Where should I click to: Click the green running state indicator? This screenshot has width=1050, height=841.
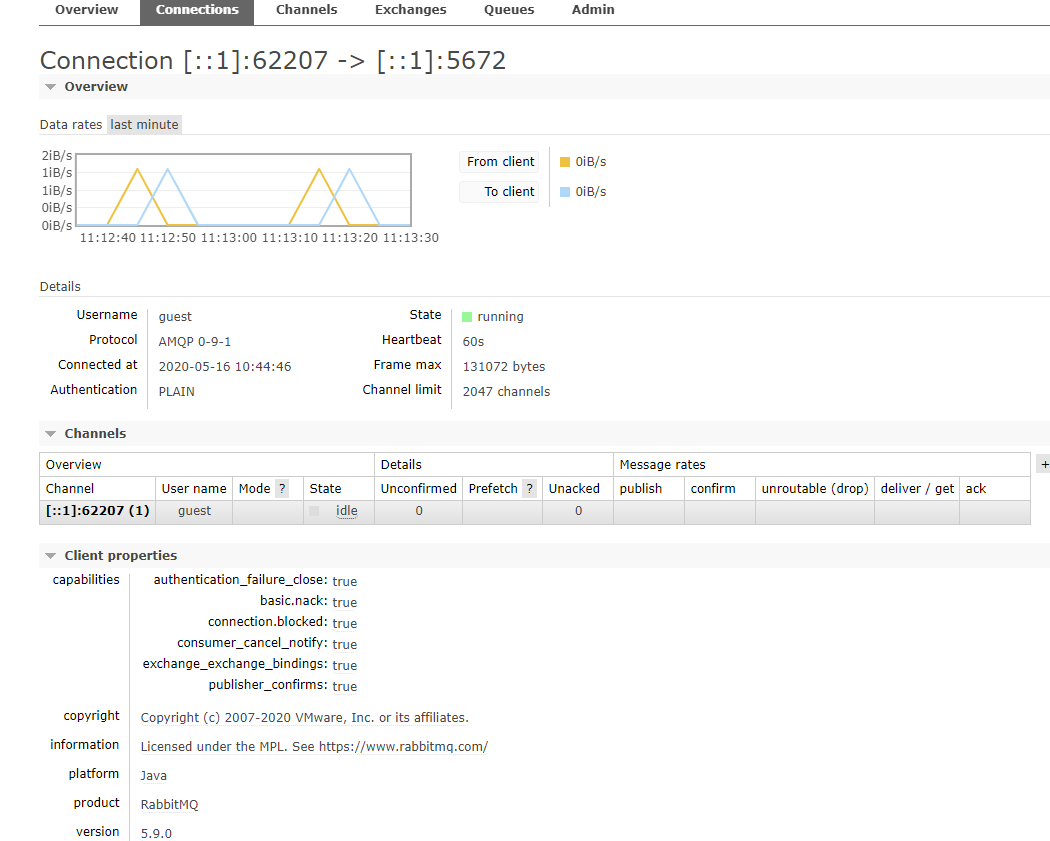pos(465,315)
